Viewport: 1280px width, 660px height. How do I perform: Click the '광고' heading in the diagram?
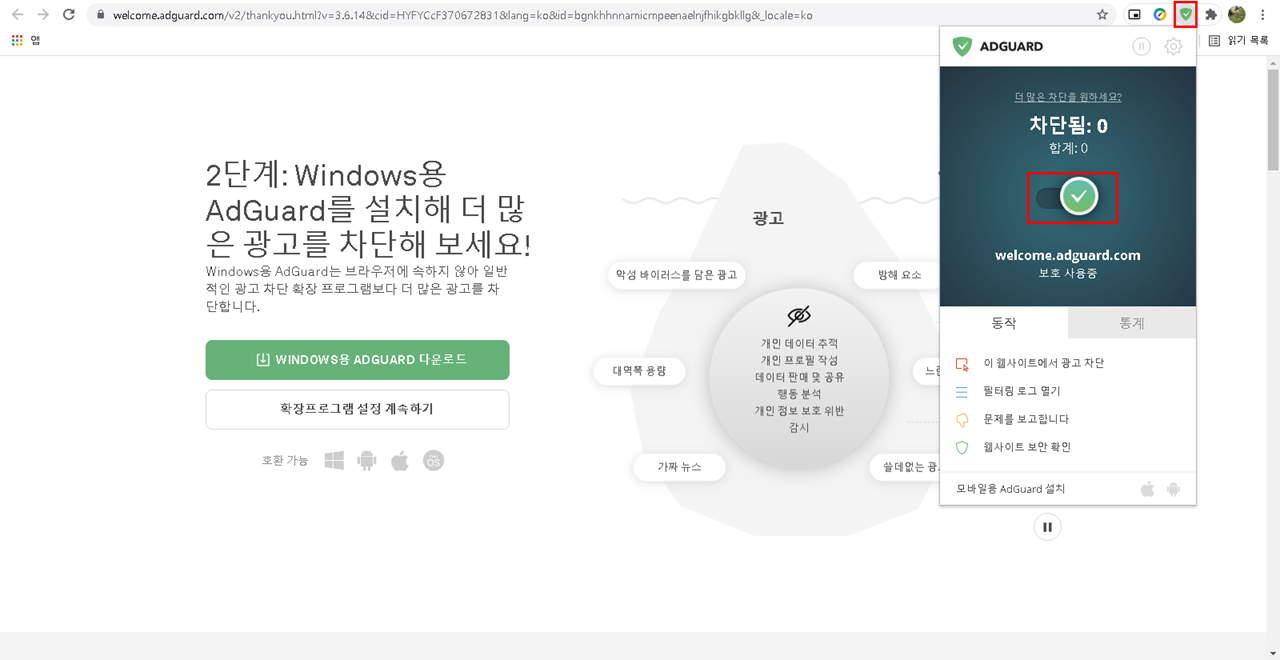(768, 218)
